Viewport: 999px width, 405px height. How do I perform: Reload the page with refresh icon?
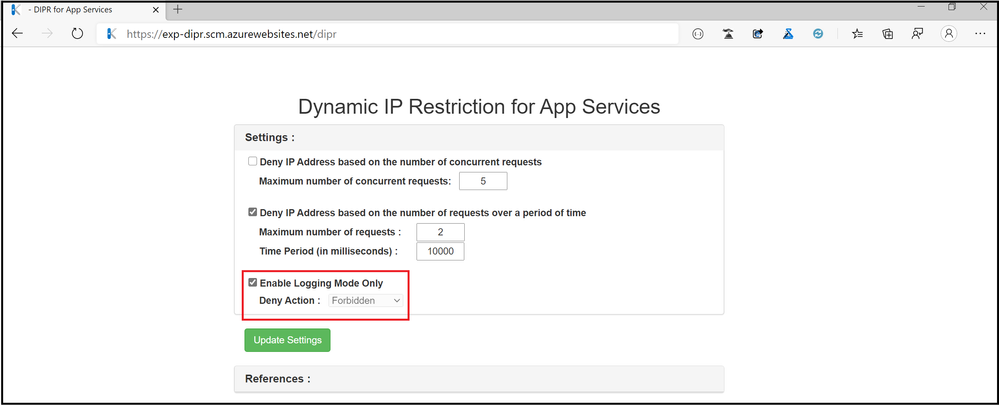pyautogui.click(x=77, y=34)
